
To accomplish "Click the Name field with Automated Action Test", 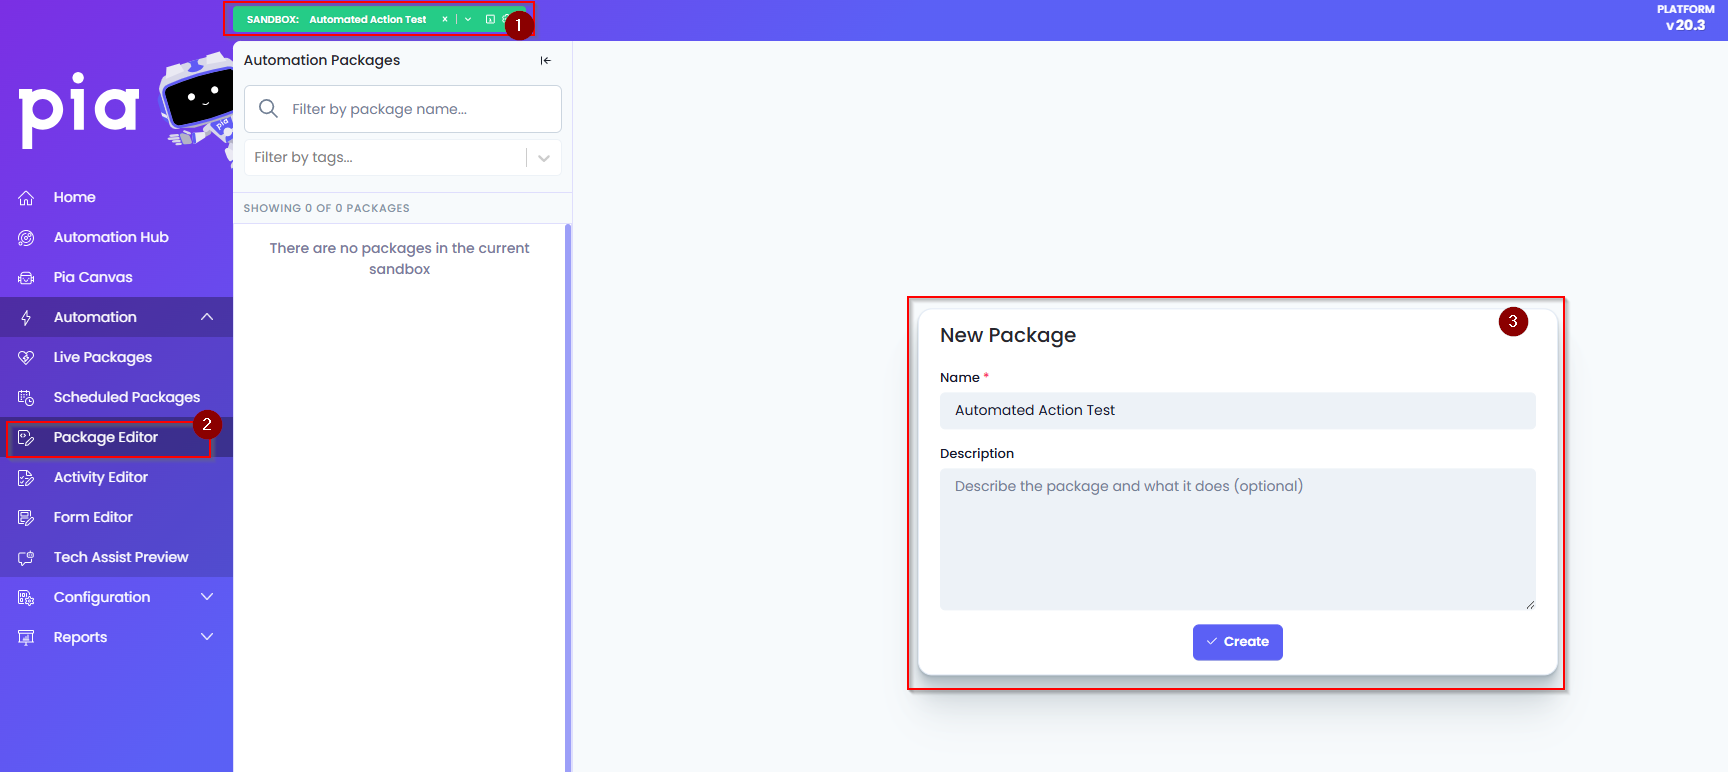I will [1237, 410].
